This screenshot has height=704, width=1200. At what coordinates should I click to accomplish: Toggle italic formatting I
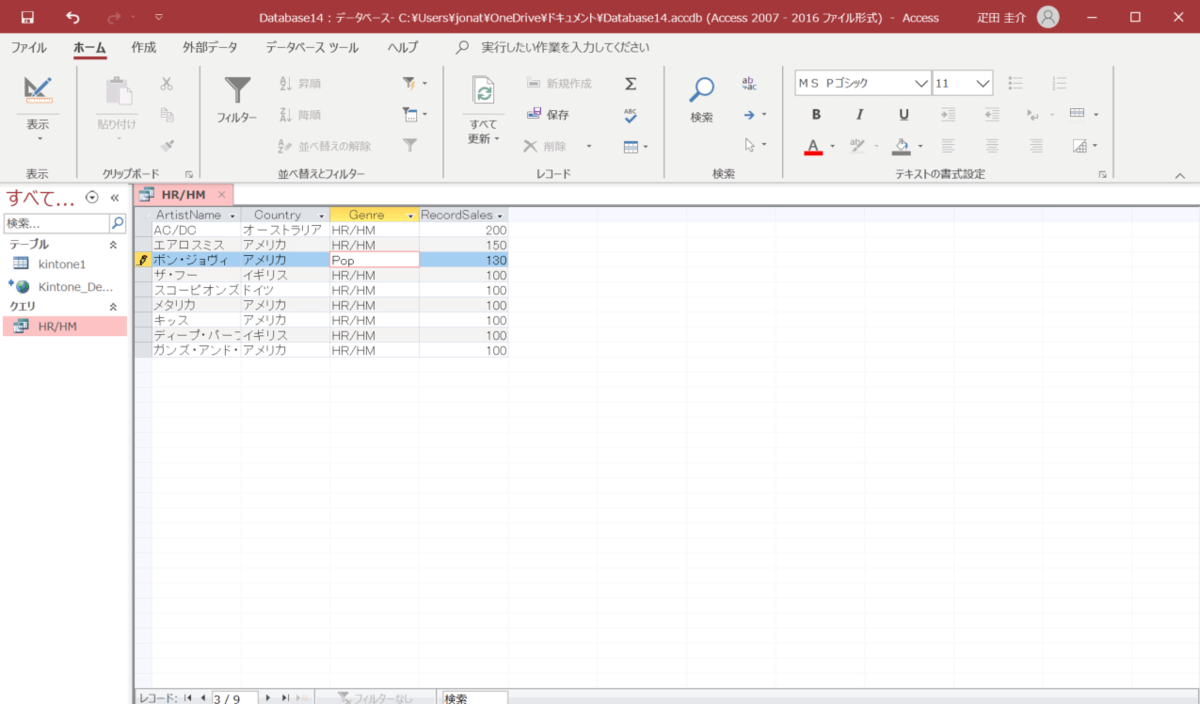click(x=859, y=115)
